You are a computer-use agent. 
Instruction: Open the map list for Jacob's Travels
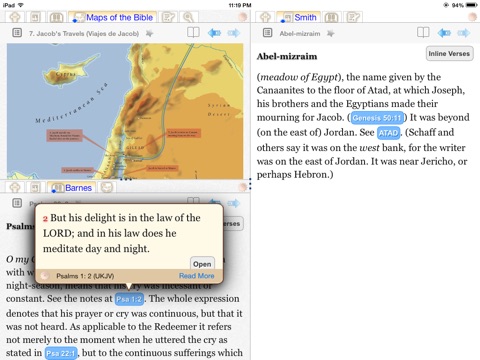tap(17, 33)
